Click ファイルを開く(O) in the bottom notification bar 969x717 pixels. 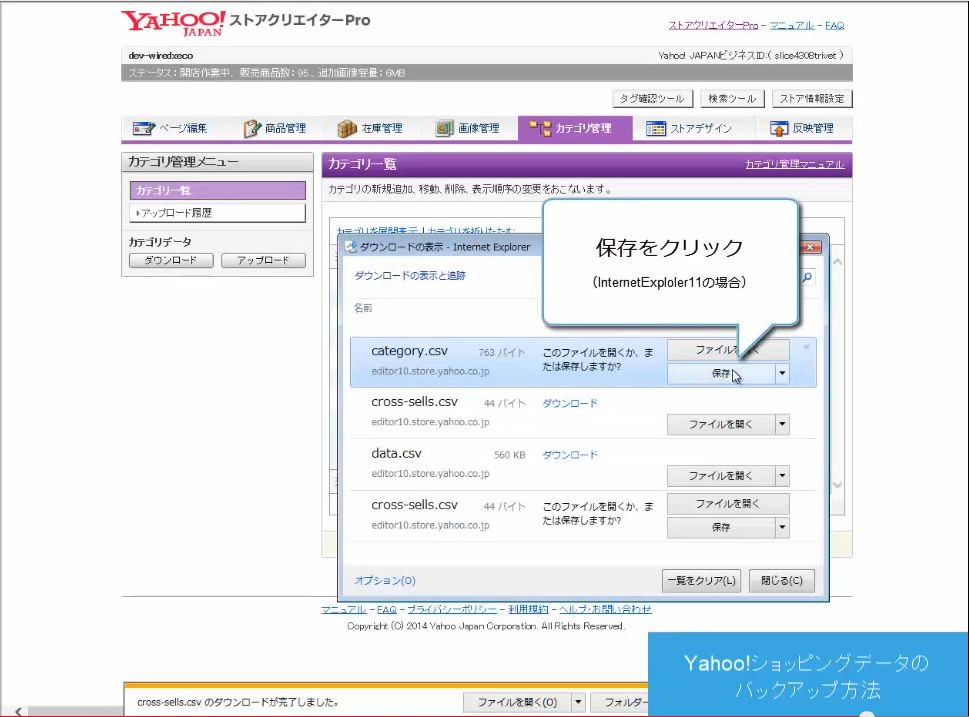tap(517, 702)
